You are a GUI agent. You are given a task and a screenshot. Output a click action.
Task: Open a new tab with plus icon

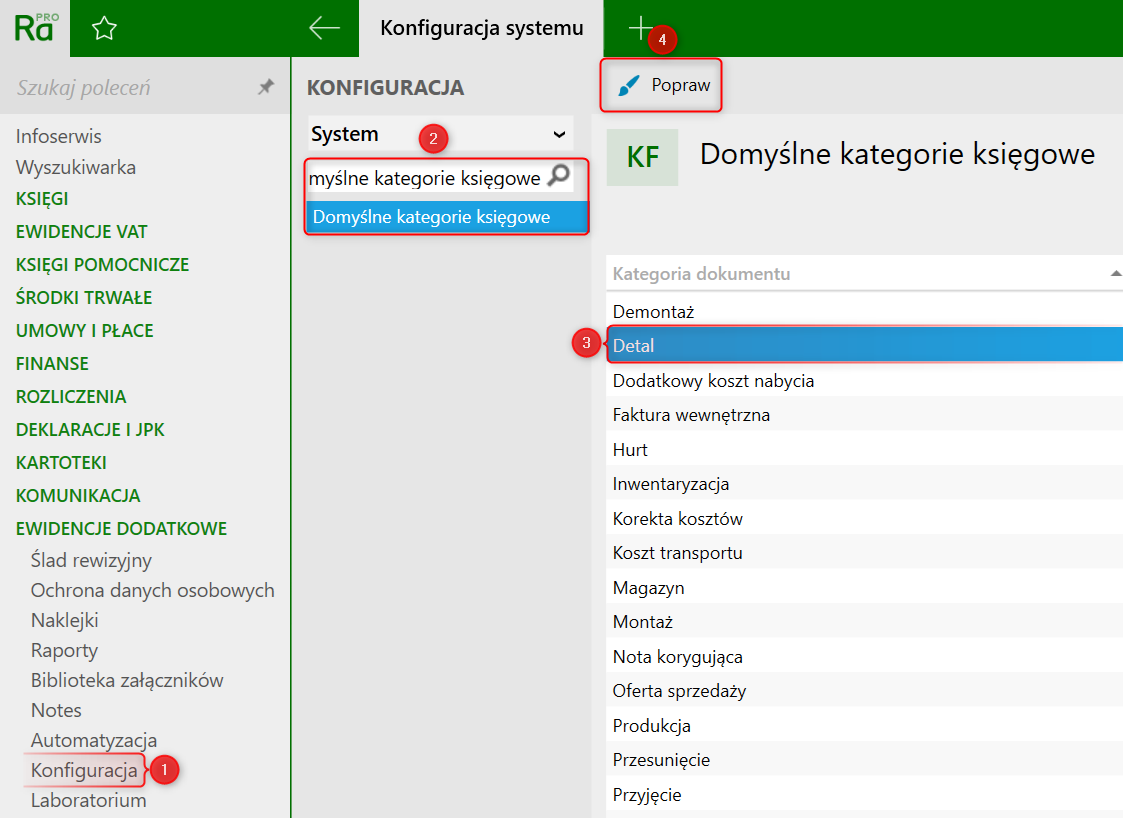(x=640, y=28)
